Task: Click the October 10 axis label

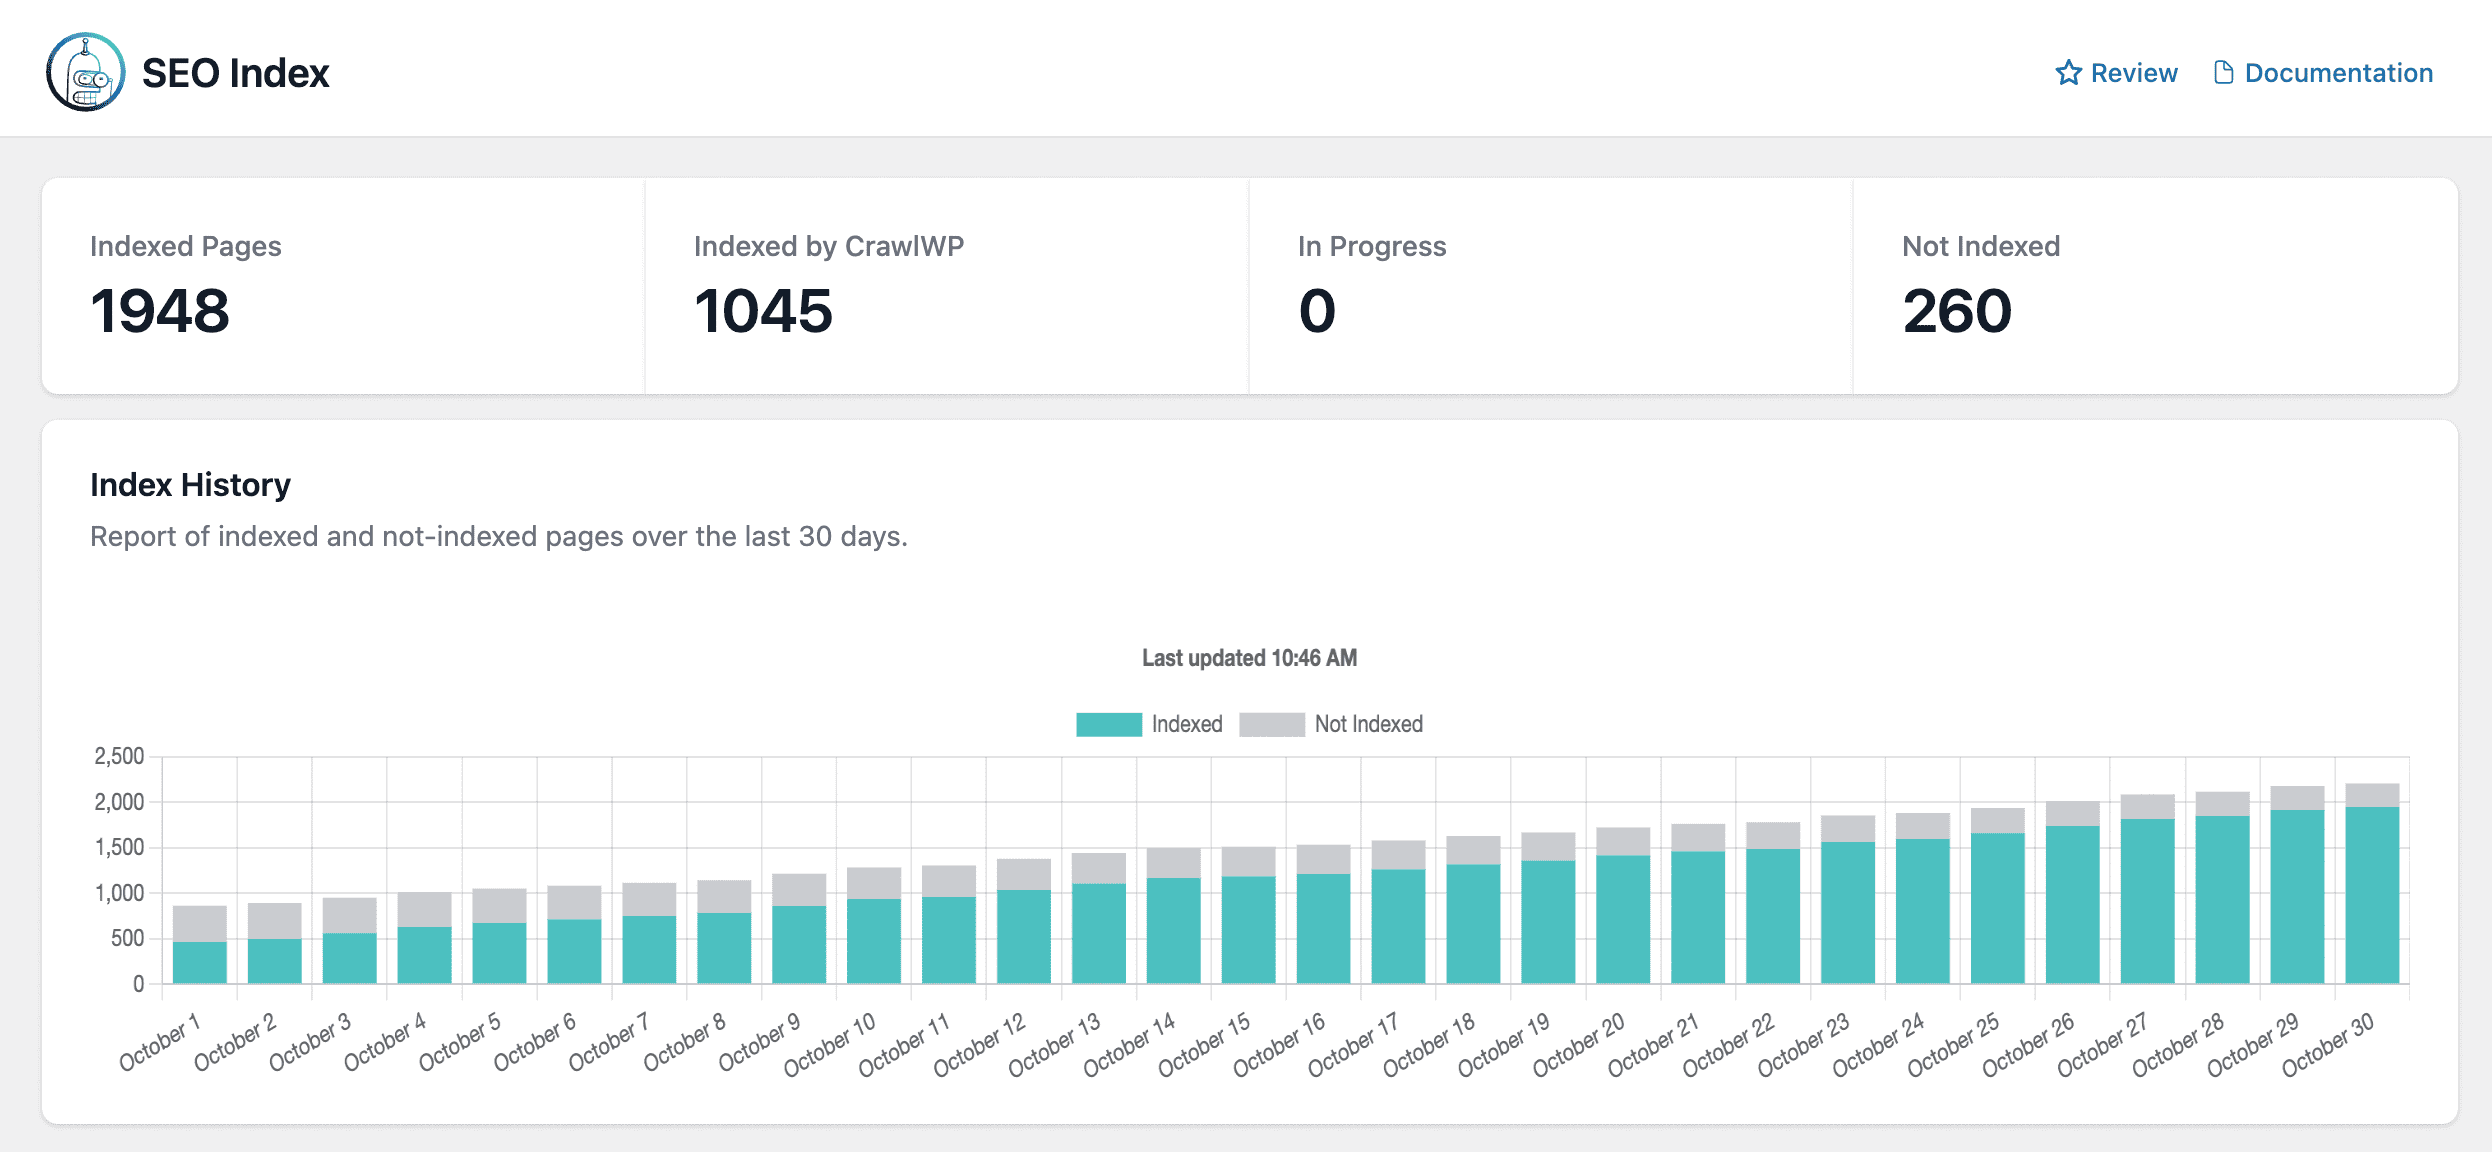Action: [x=830, y=1044]
